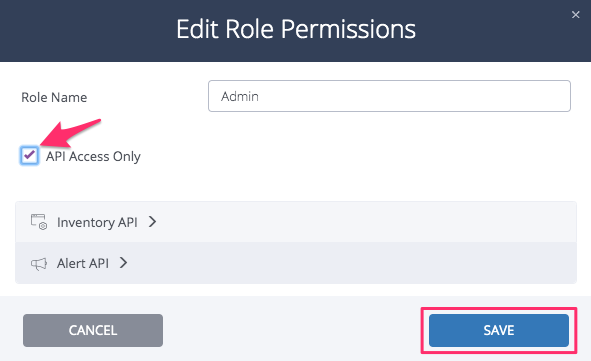
Task: Click empty space in Inventory API row
Action: click(366, 222)
